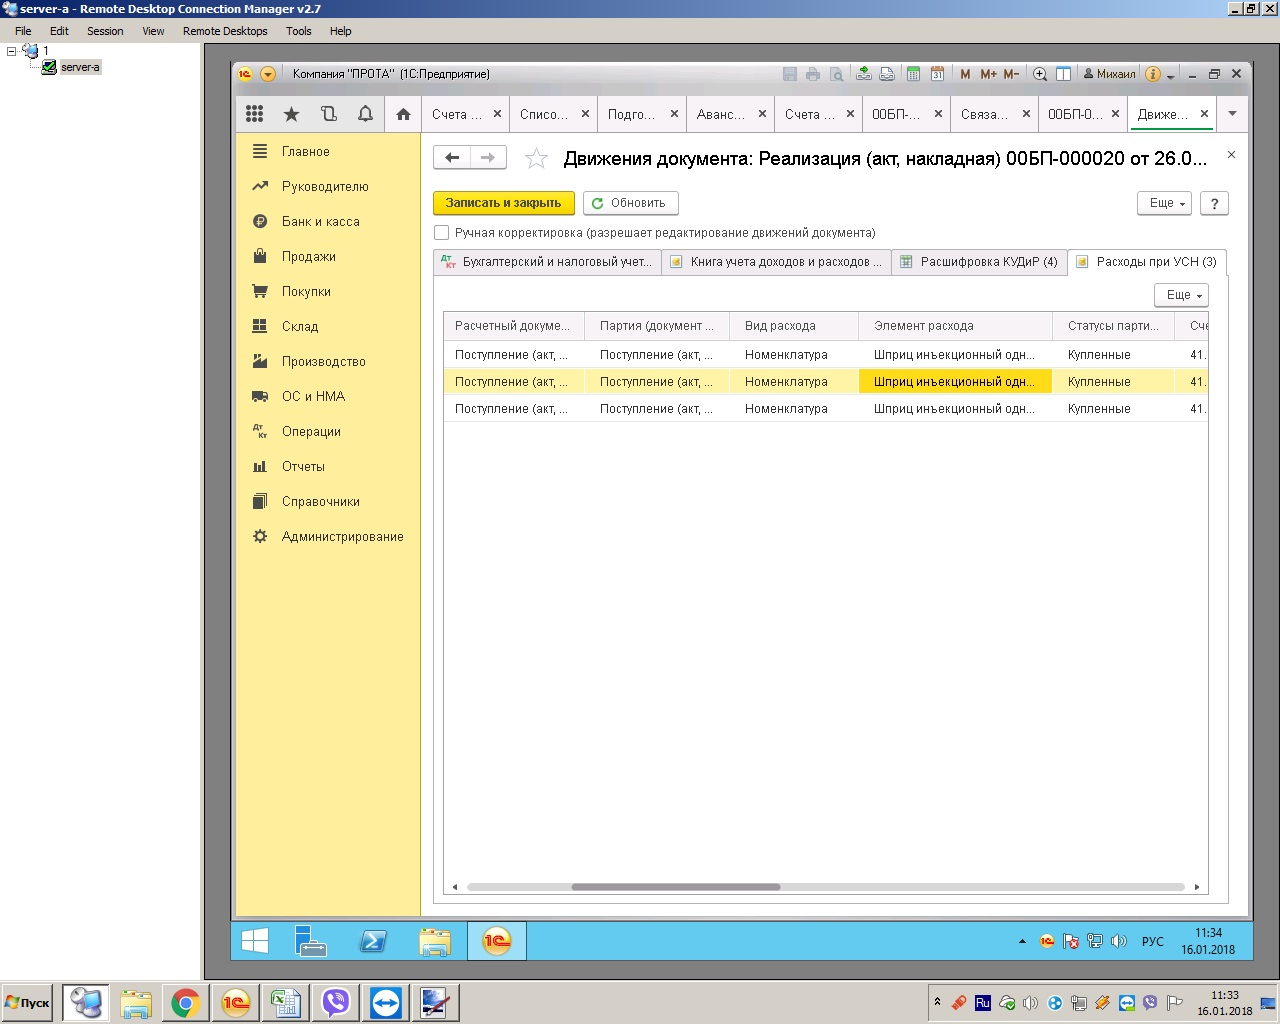Viewport: 1280px width, 1024px height.
Task: Navigate back with the left arrow button
Action: tap(452, 157)
